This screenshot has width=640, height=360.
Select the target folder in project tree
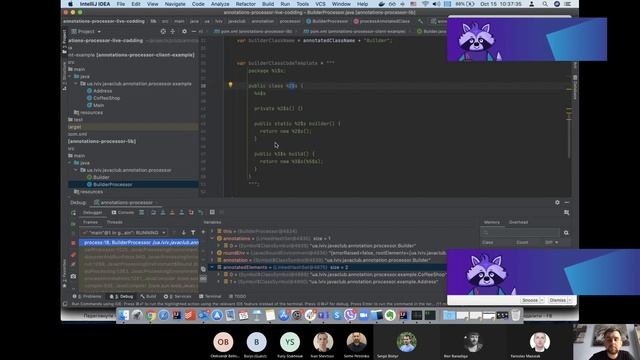point(133,127)
